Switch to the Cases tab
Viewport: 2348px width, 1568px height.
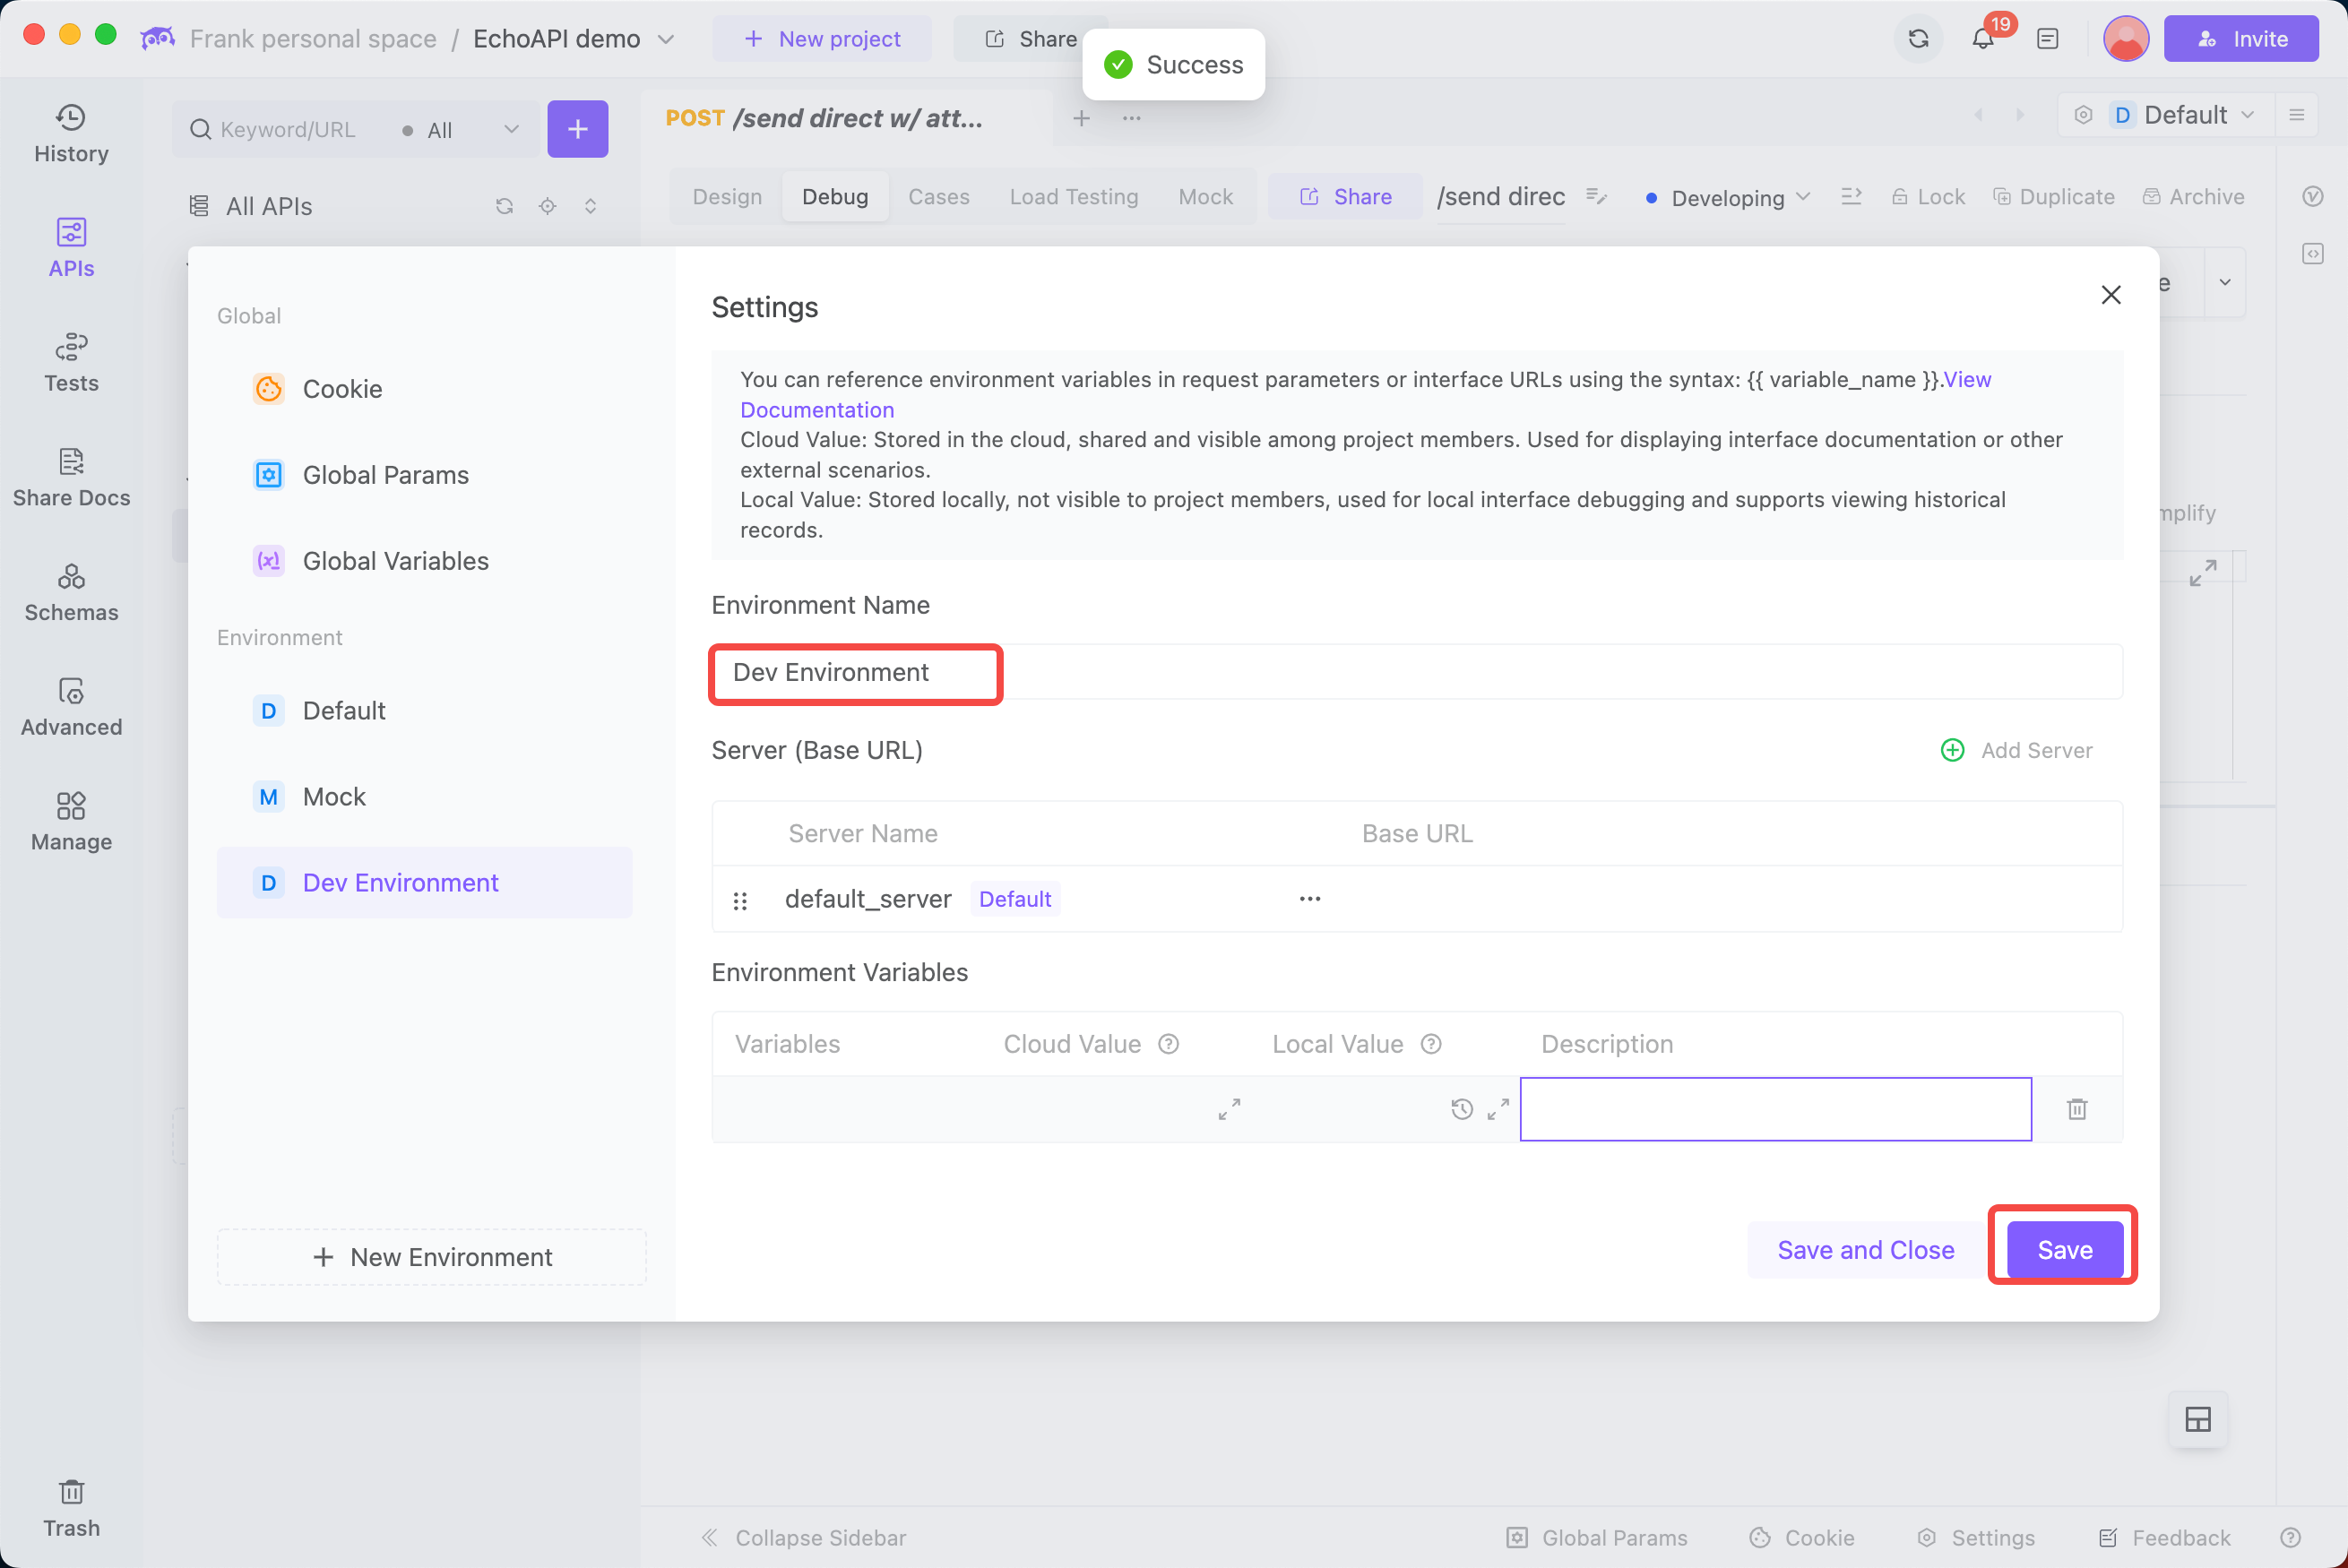point(938,197)
